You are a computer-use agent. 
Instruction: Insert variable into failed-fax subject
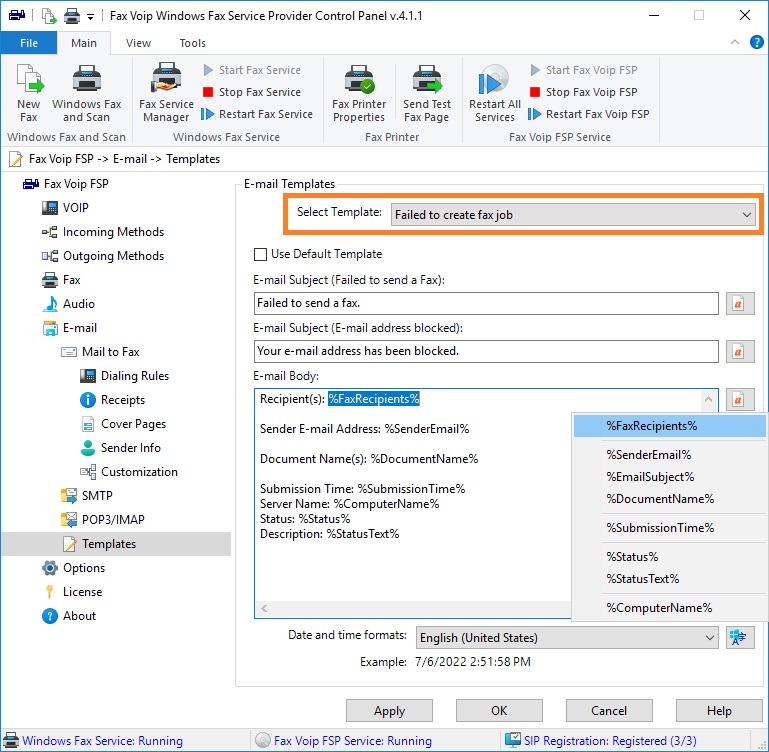(740, 304)
